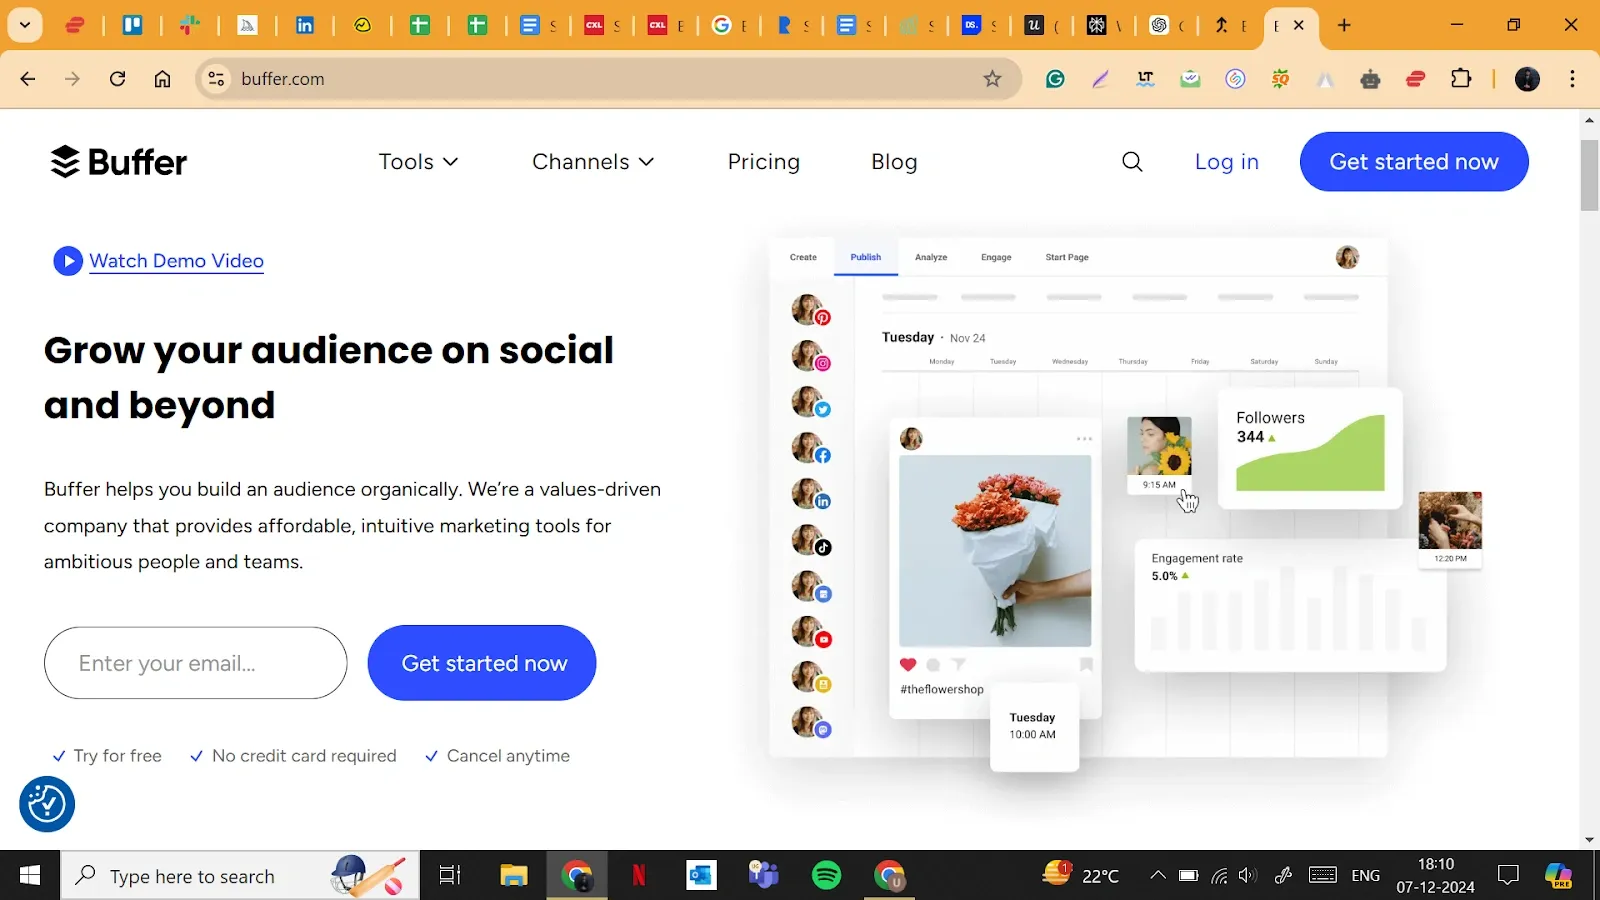Image resolution: width=1600 pixels, height=900 pixels.
Task: Click the Watch Demo Video link
Action: (x=177, y=261)
